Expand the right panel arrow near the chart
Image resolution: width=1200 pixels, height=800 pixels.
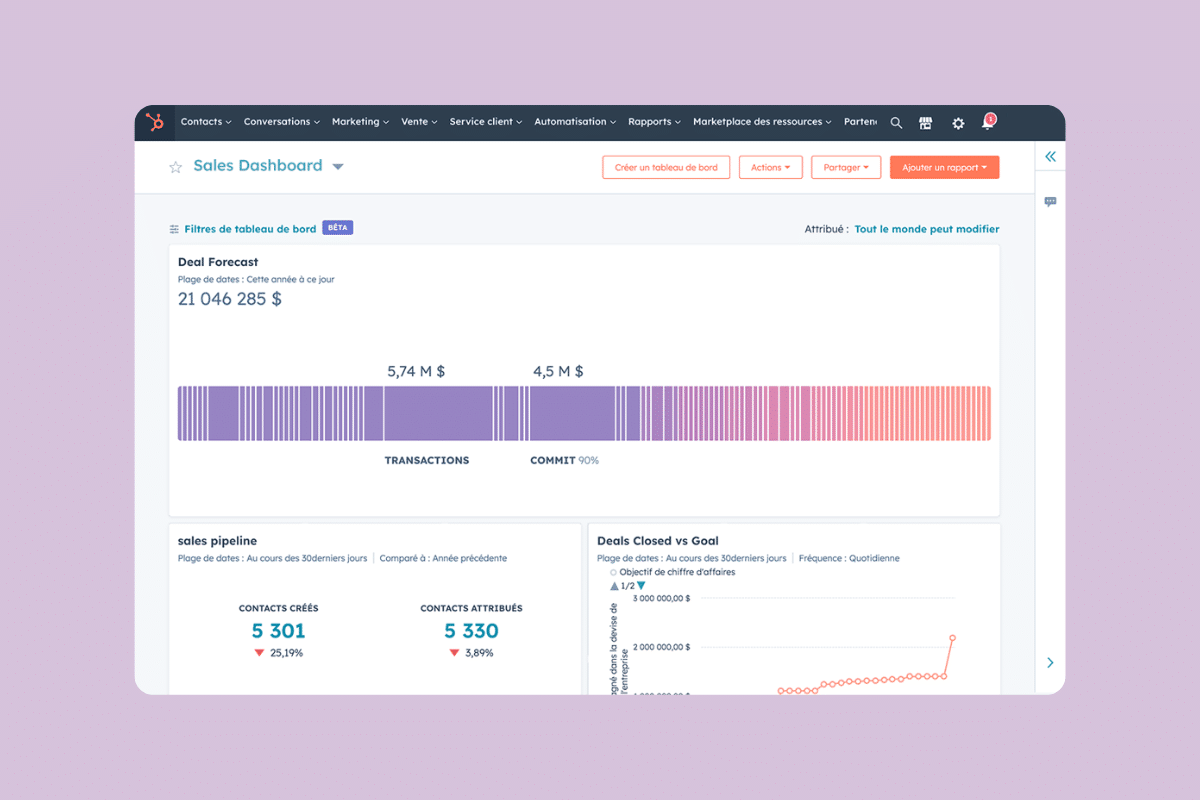coord(1050,662)
